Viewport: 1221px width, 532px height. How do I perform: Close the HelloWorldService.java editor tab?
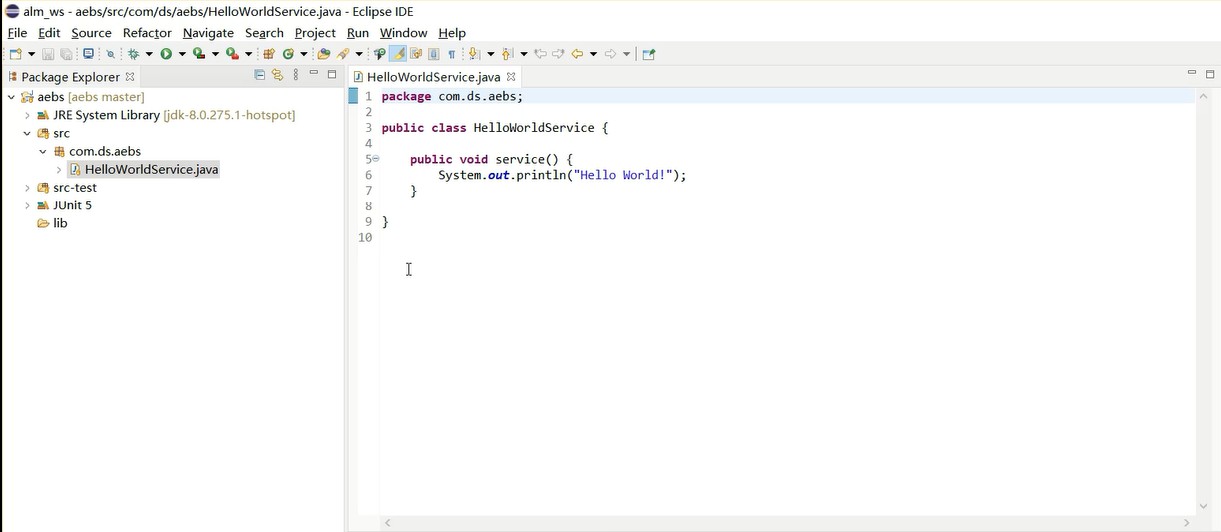511,77
